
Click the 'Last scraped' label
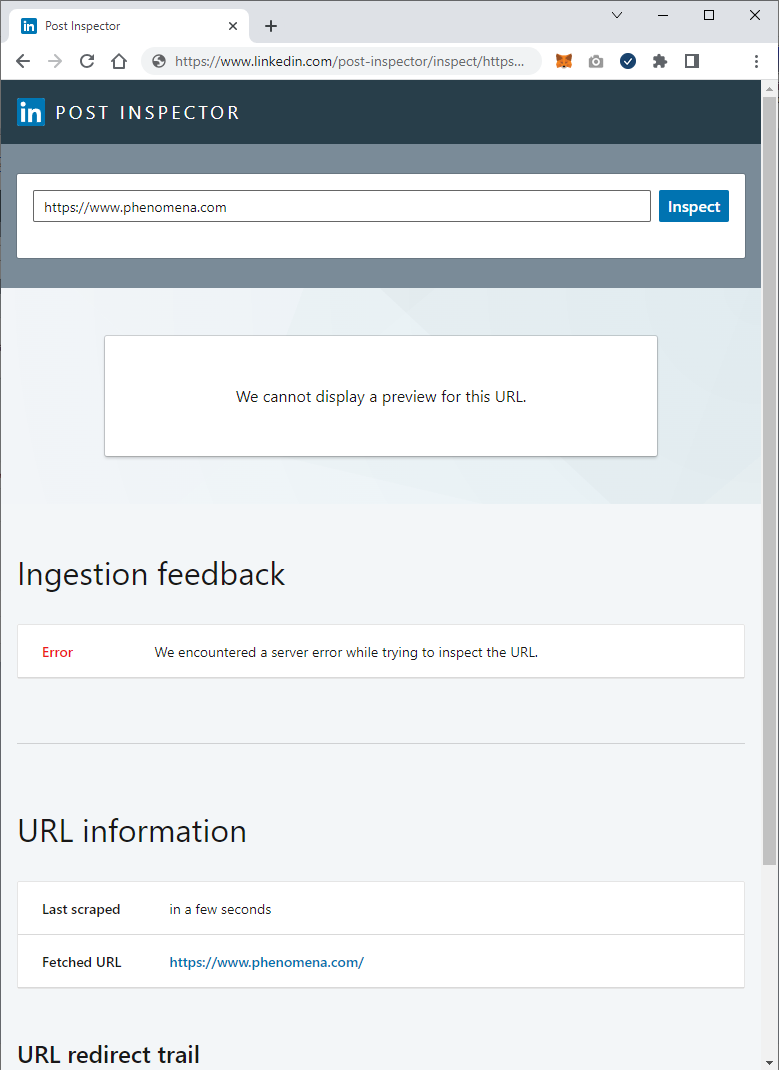tap(81, 910)
